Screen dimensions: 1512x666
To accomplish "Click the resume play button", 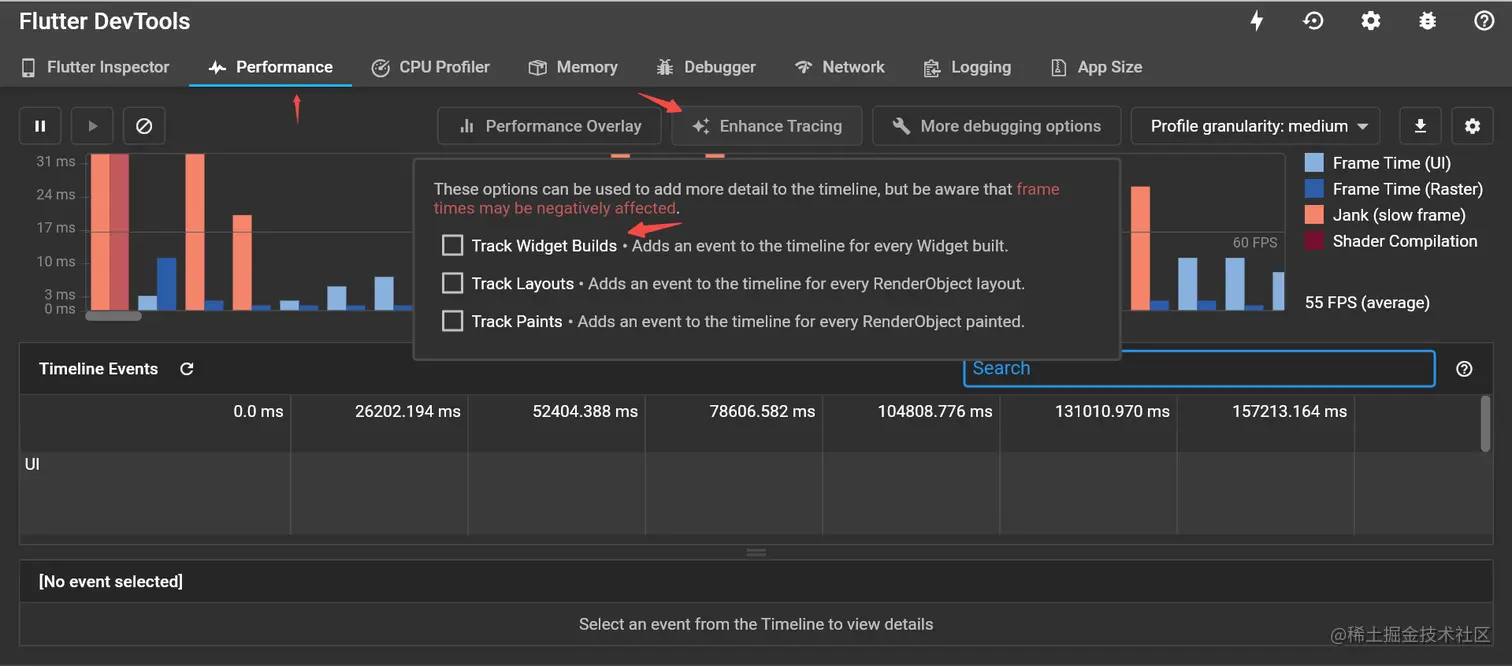I will (92, 126).
